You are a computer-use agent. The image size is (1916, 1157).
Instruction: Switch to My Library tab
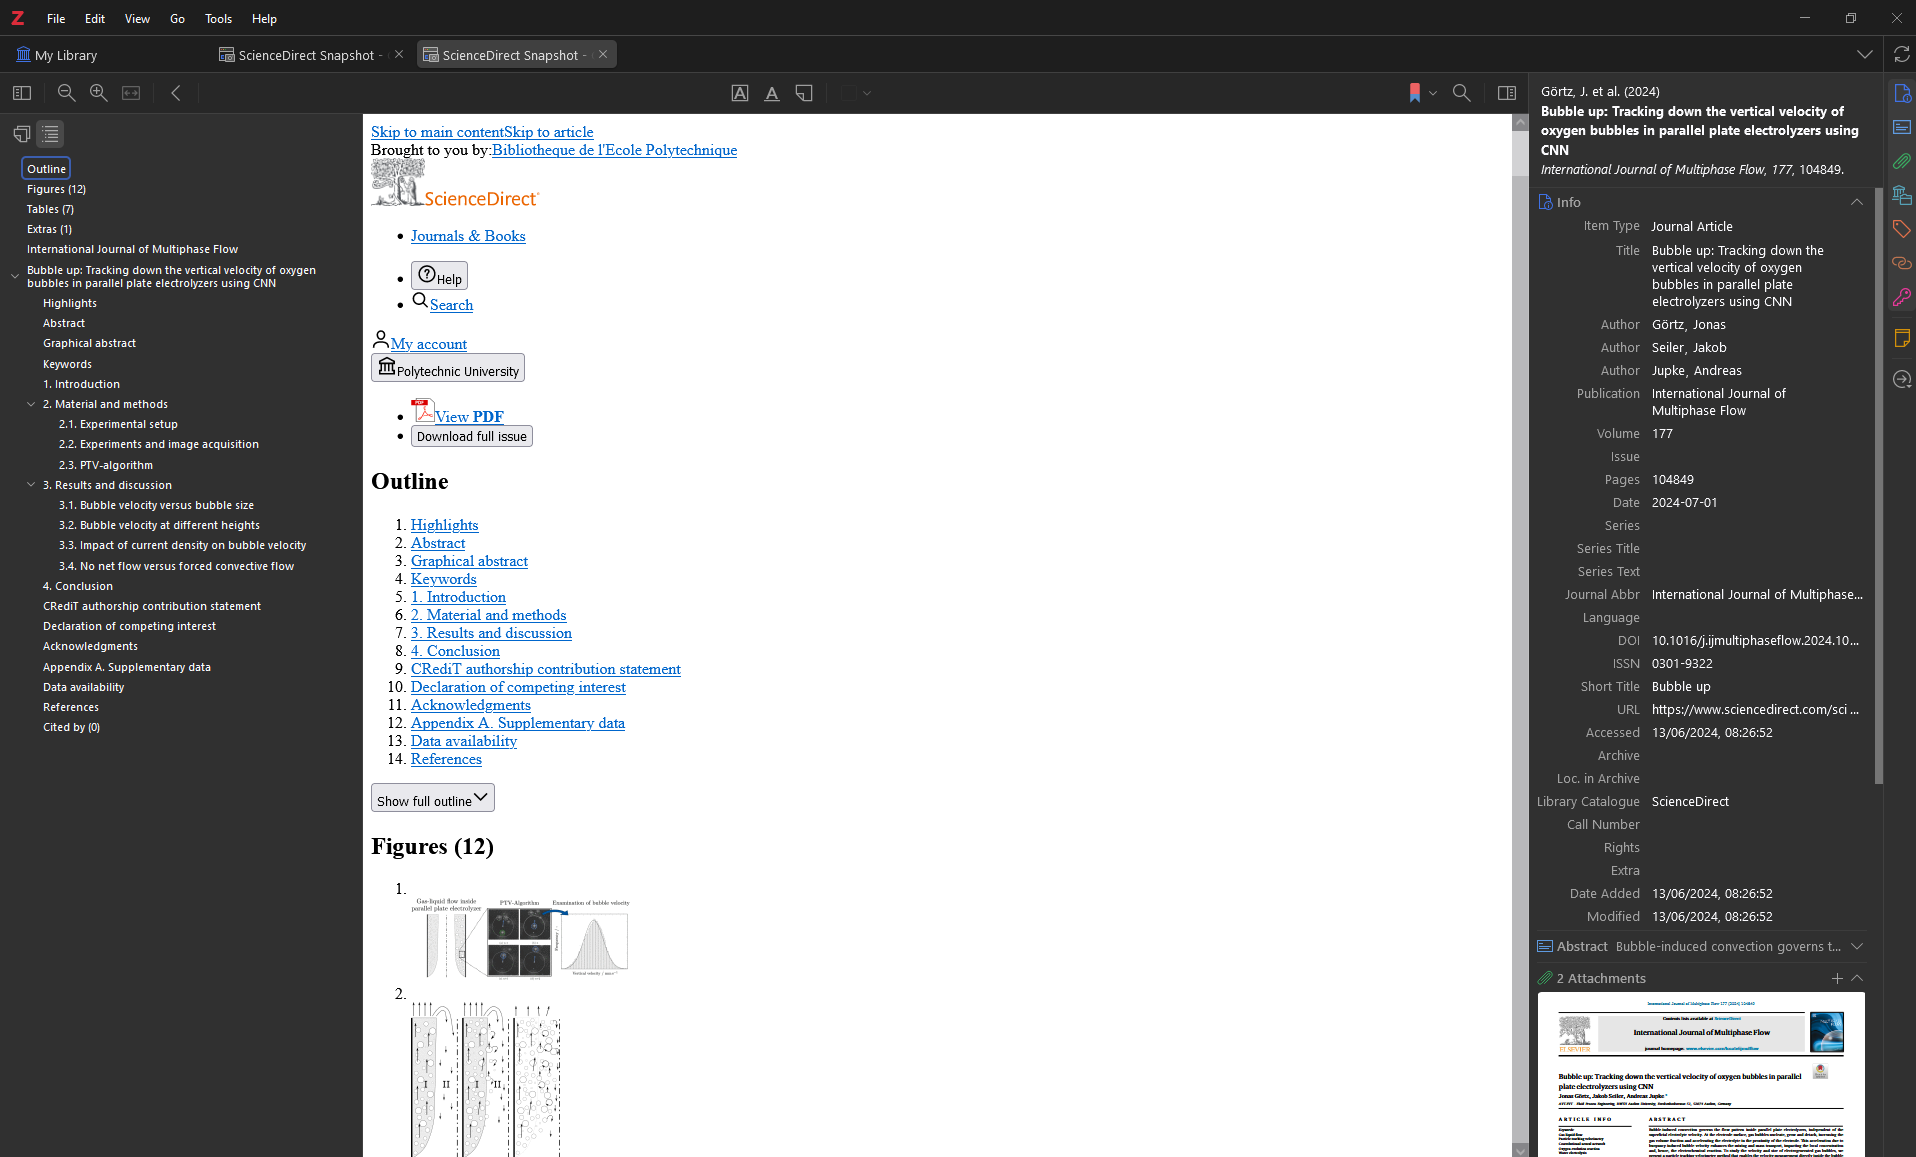point(57,55)
